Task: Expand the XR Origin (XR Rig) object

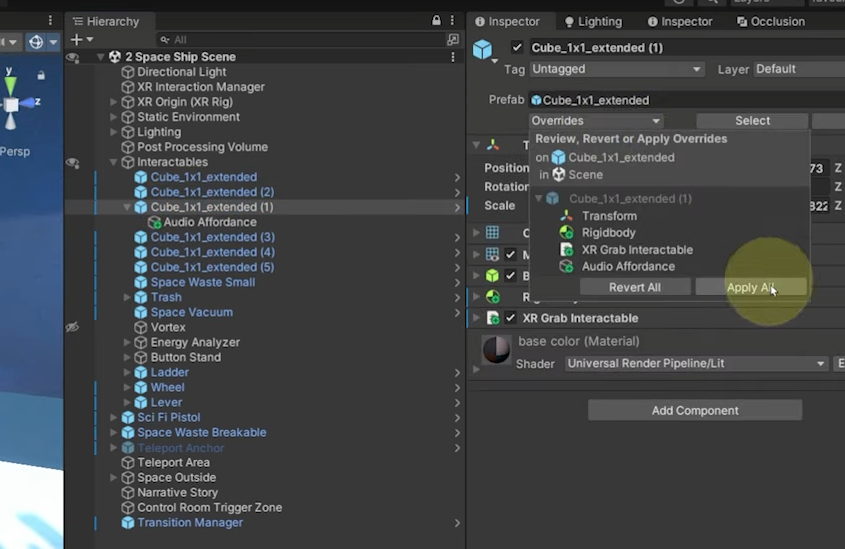Action: click(x=114, y=102)
